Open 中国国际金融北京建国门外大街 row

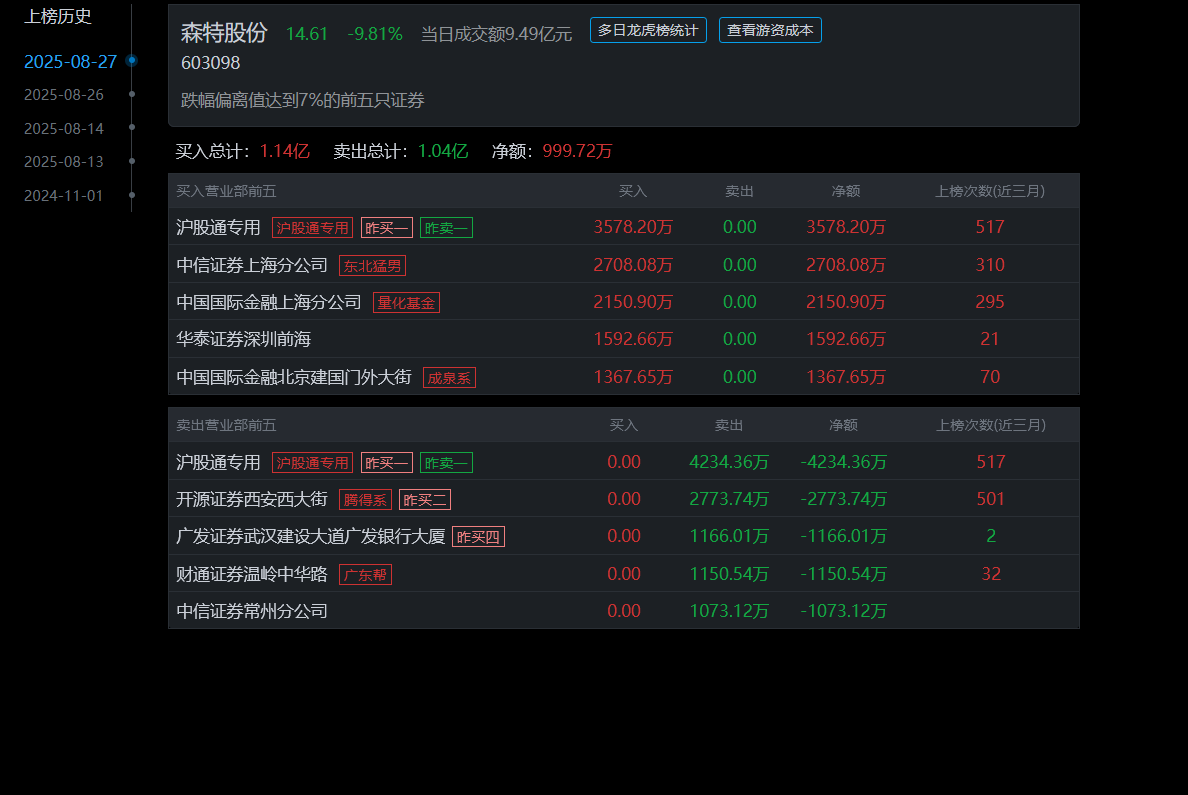pyautogui.click(x=624, y=377)
